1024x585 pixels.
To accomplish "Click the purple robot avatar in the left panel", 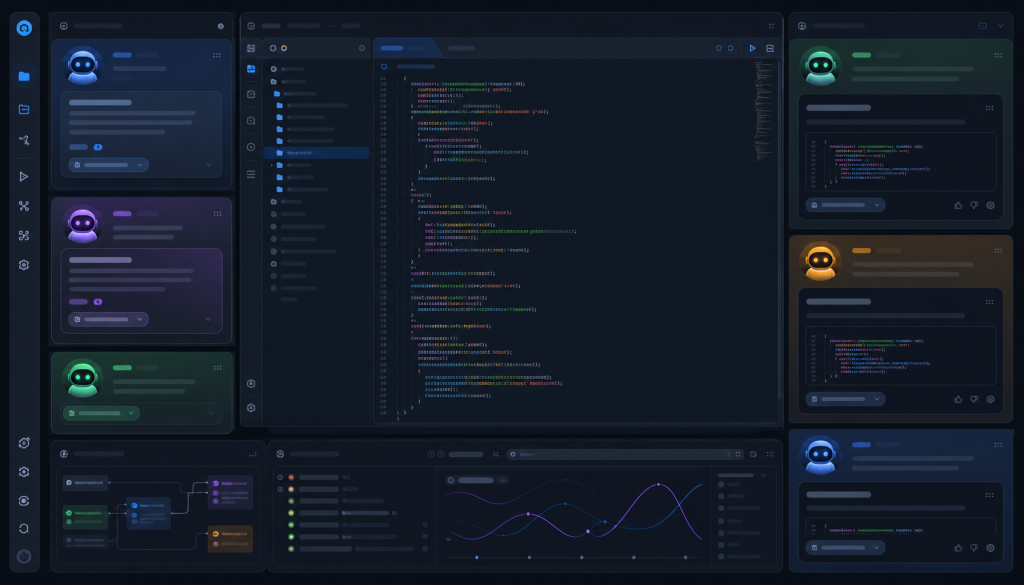I will pyautogui.click(x=83, y=225).
